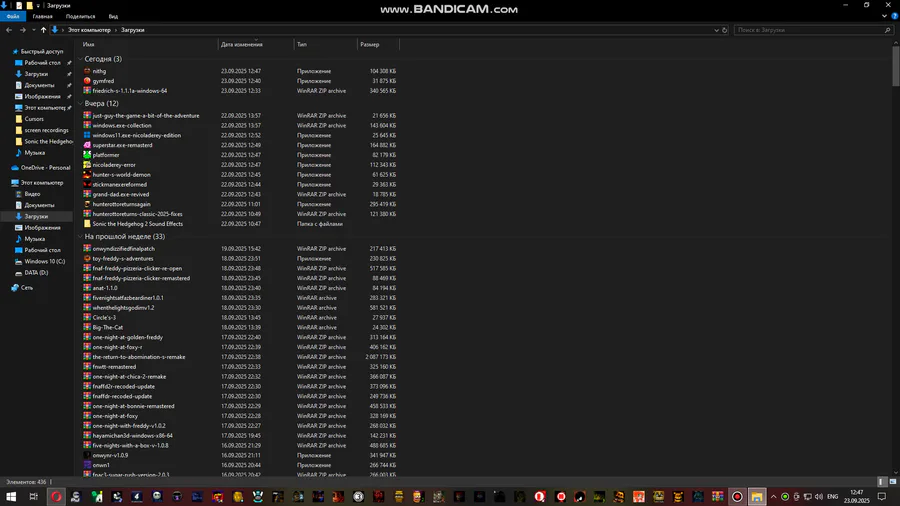The image size is (900, 506).
Task: Select the onwn1 application icon
Action: tap(87, 465)
